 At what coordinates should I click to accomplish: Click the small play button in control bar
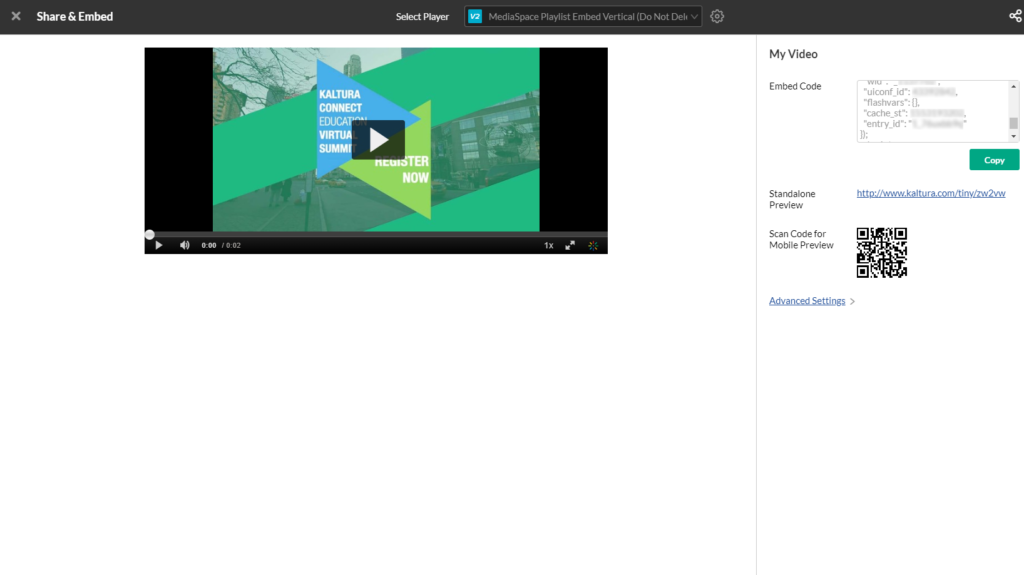(x=159, y=245)
